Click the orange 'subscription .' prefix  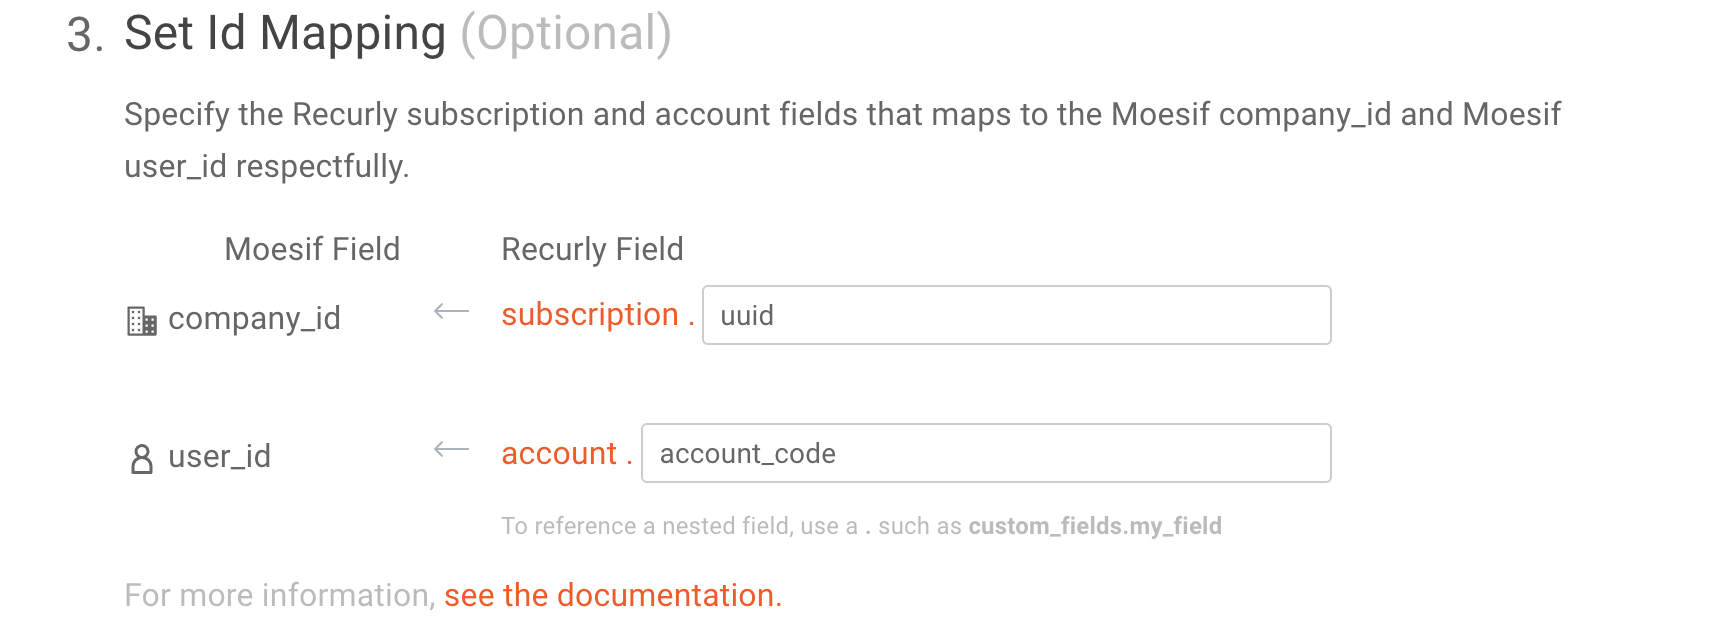click(x=597, y=315)
